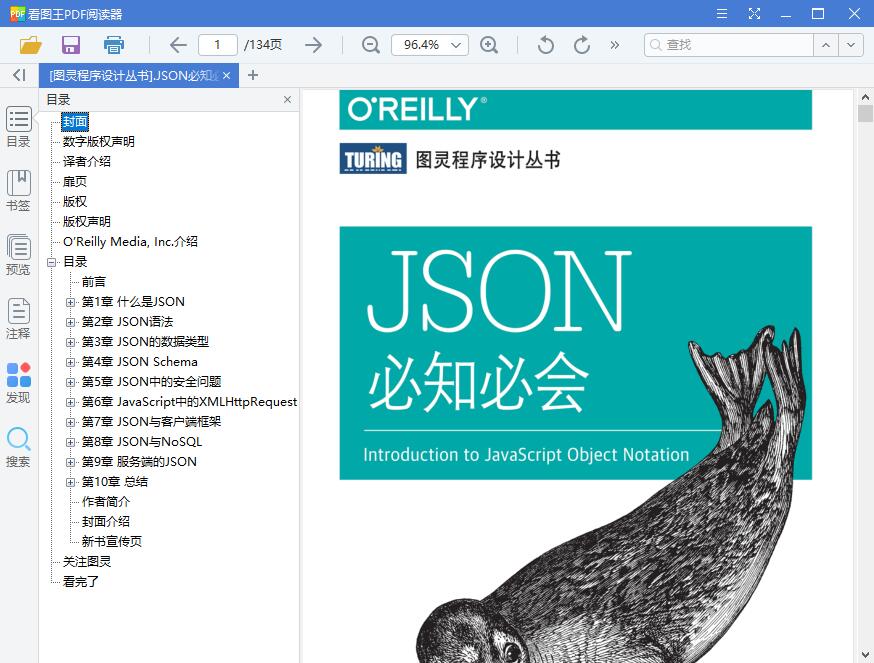Viewport: 874px width, 663px height.
Task: Open the 搜索 search sidebar panel
Action: (x=18, y=447)
